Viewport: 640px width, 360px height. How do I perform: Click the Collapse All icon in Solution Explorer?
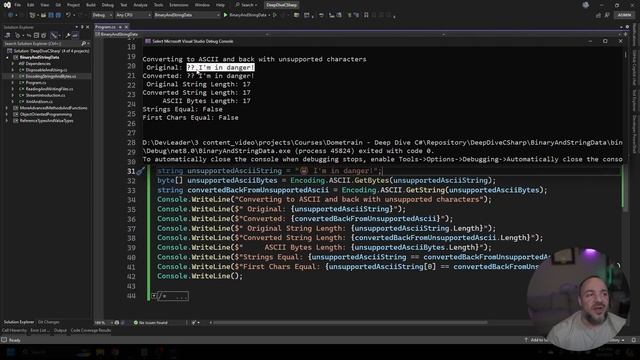36,36
